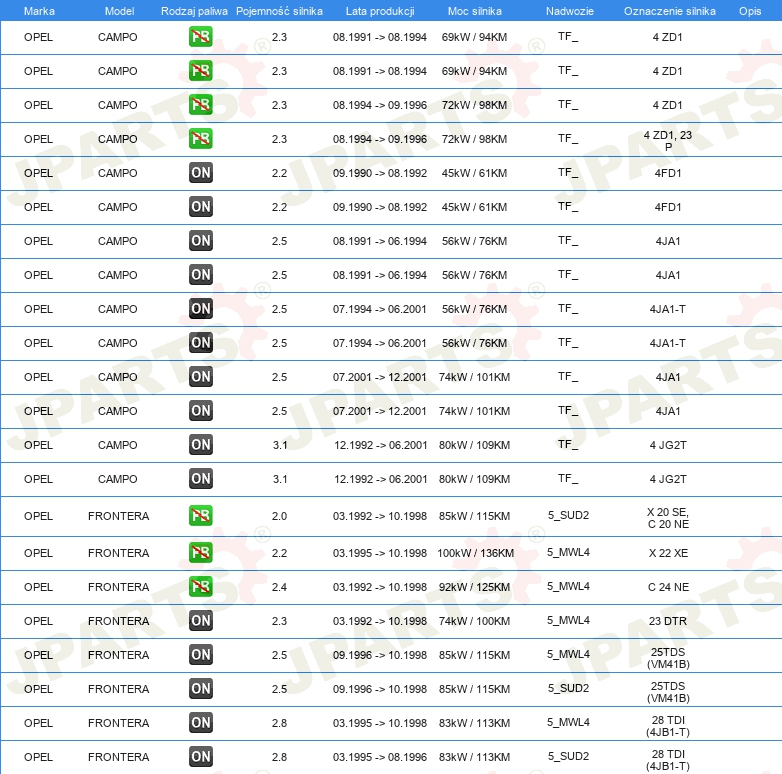Select the Model column header
The height and width of the screenshot is (774, 782).
pyautogui.click(x=119, y=11)
